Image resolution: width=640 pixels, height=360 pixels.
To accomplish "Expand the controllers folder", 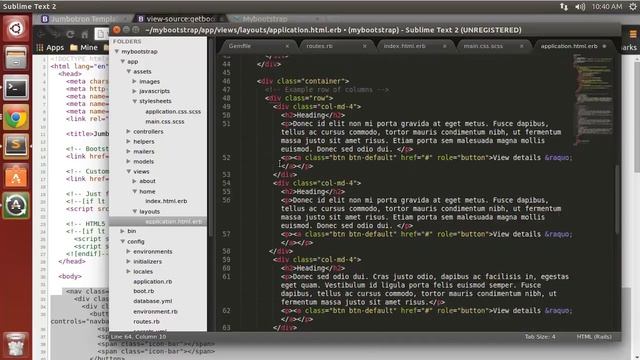I will pyautogui.click(x=129, y=131).
